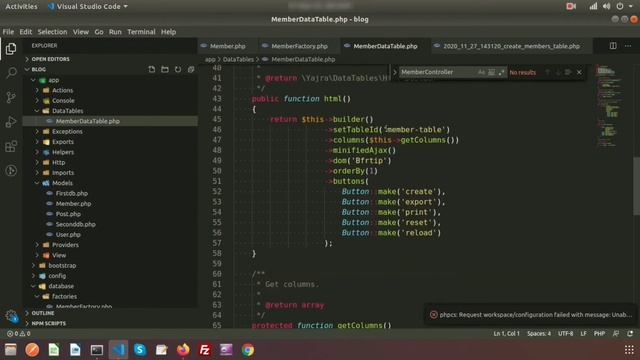640x360 pixels.
Task: Open errors and warnings status indicator
Action: [x=19, y=333]
